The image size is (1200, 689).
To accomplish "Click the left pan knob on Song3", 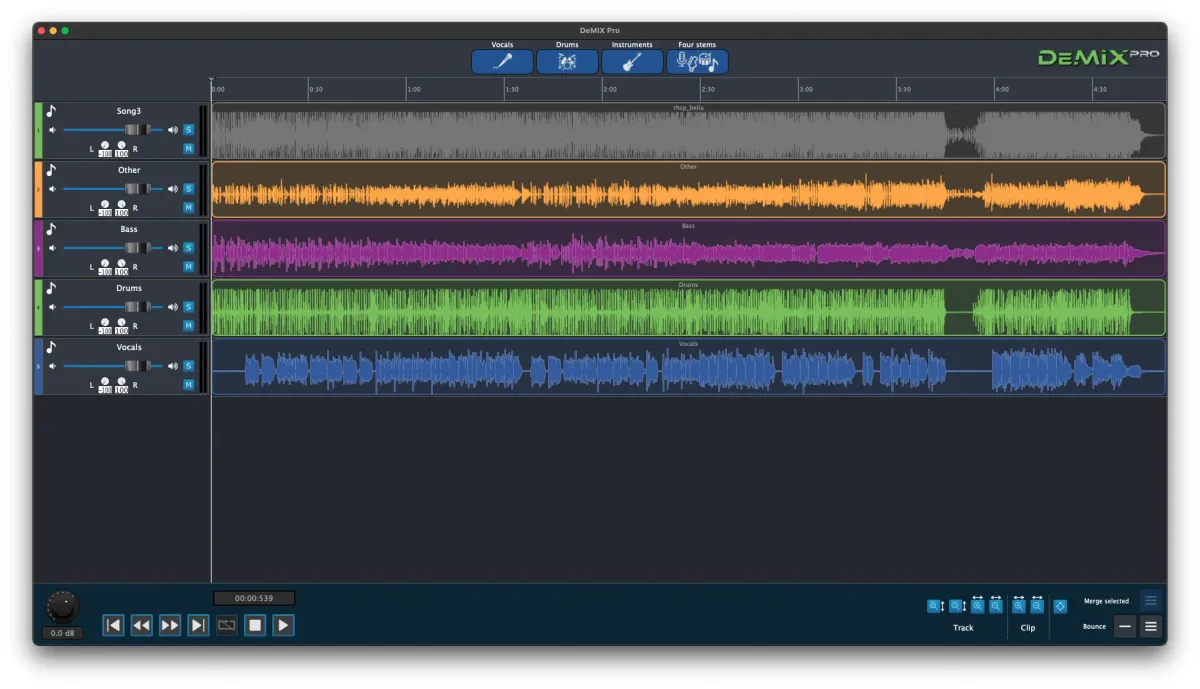I will click(x=105, y=146).
